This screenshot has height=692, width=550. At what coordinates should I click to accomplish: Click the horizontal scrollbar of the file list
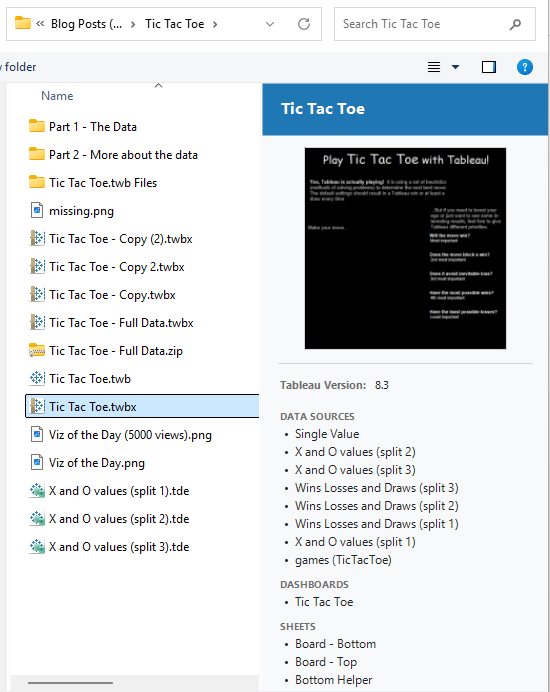[x=71, y=683]
